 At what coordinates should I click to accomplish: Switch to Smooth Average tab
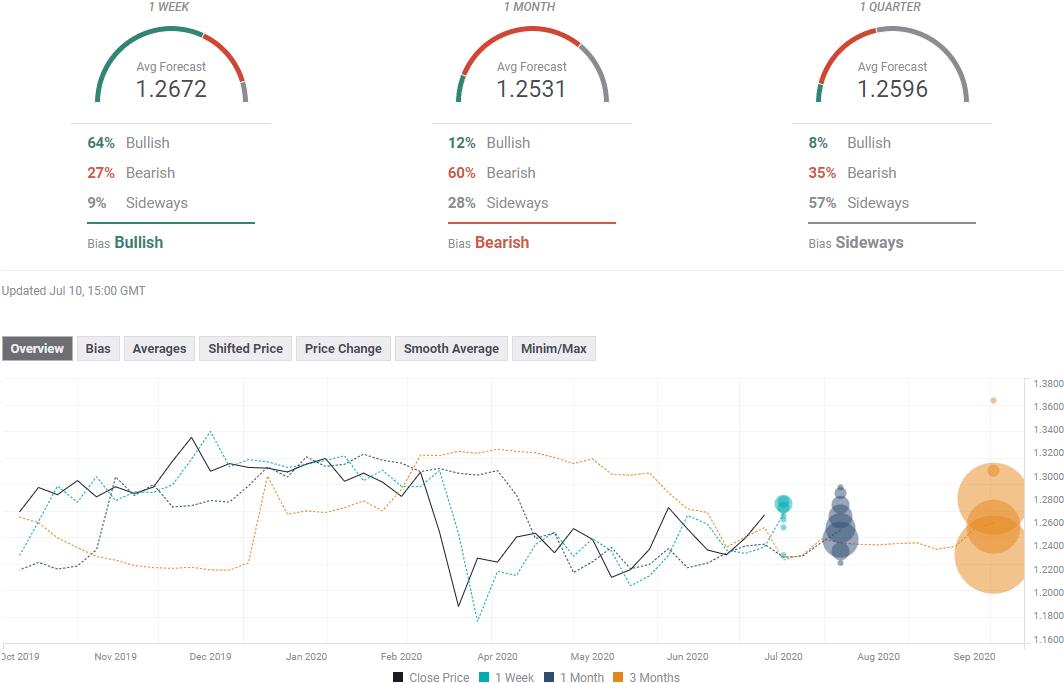[451, 349]
